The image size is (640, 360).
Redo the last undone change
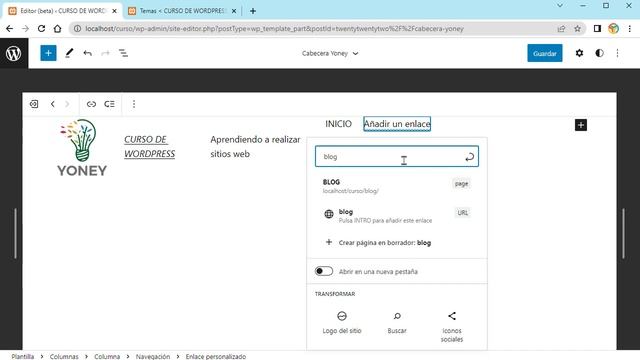(x=105, y=53)
